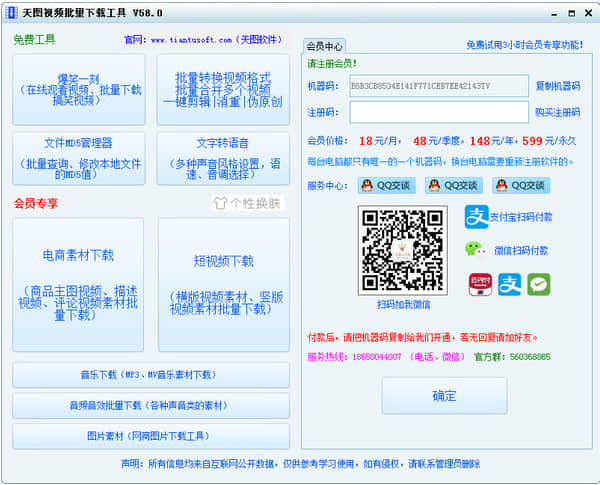Click the large Alipay icon beside 支付宝扫码付款

tap(476, 217)
